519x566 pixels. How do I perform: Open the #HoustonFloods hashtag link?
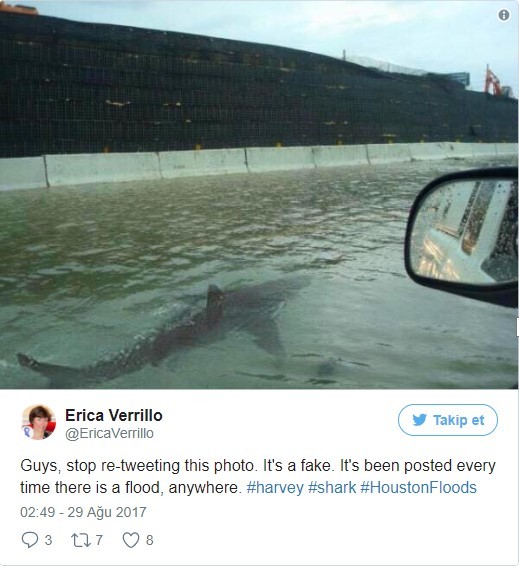(418, 488)
